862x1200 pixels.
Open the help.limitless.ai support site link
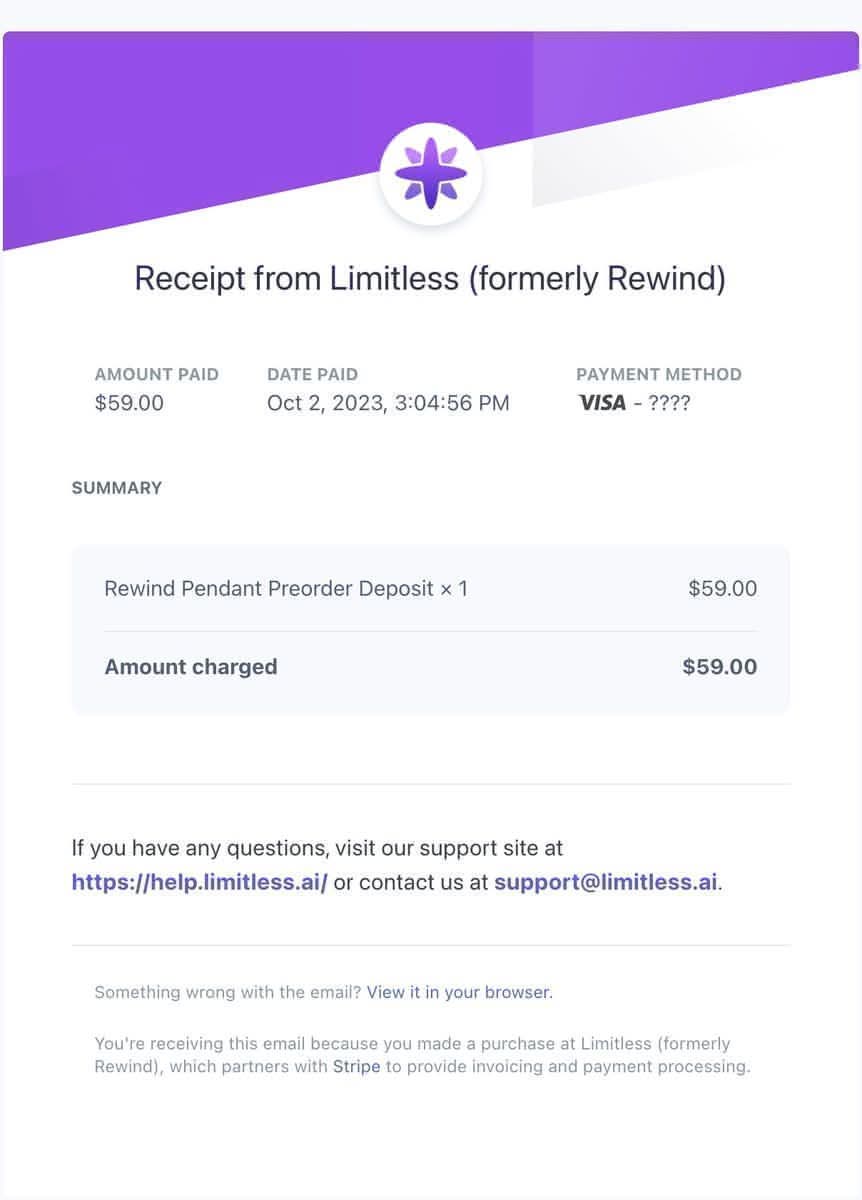click(199, 883)
